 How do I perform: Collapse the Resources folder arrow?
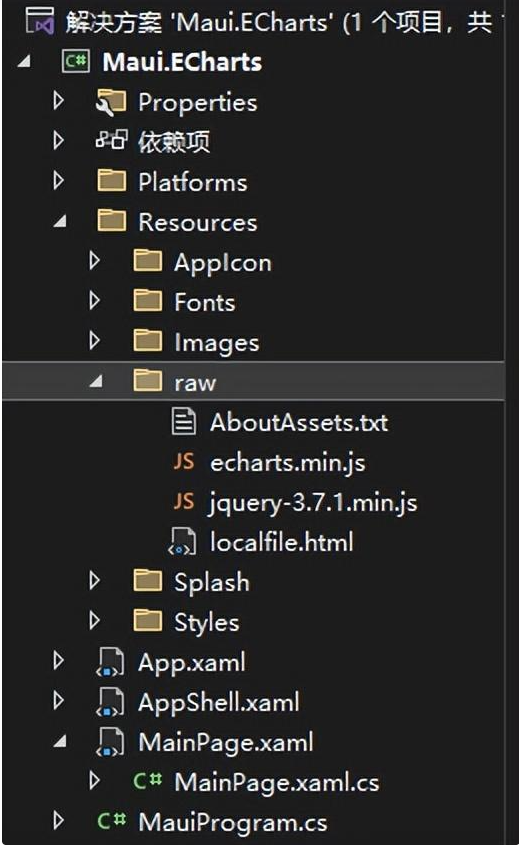(60, 221)
